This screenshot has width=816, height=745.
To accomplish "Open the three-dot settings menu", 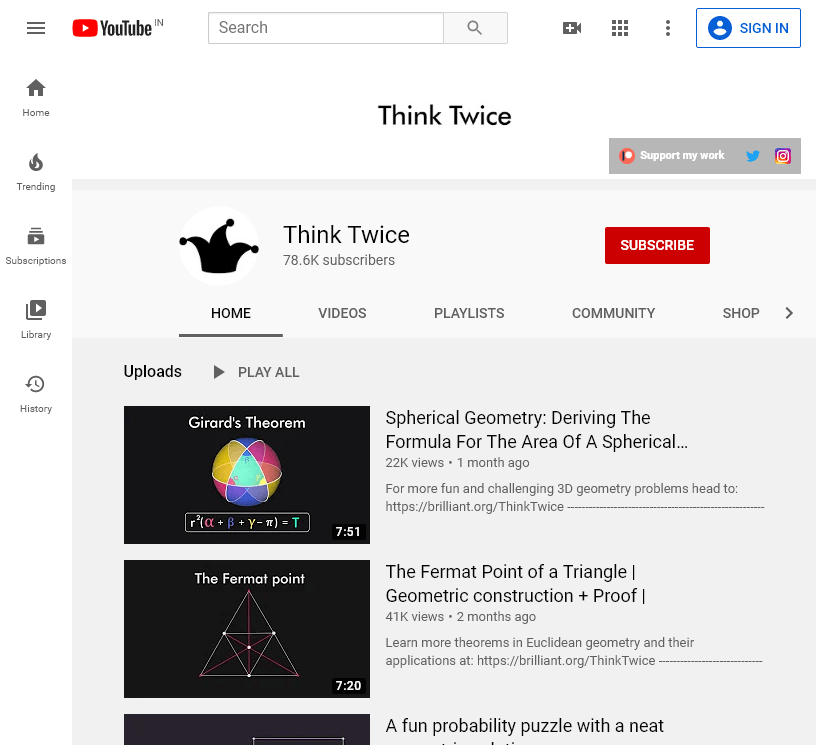I will [x=668, y=28].
